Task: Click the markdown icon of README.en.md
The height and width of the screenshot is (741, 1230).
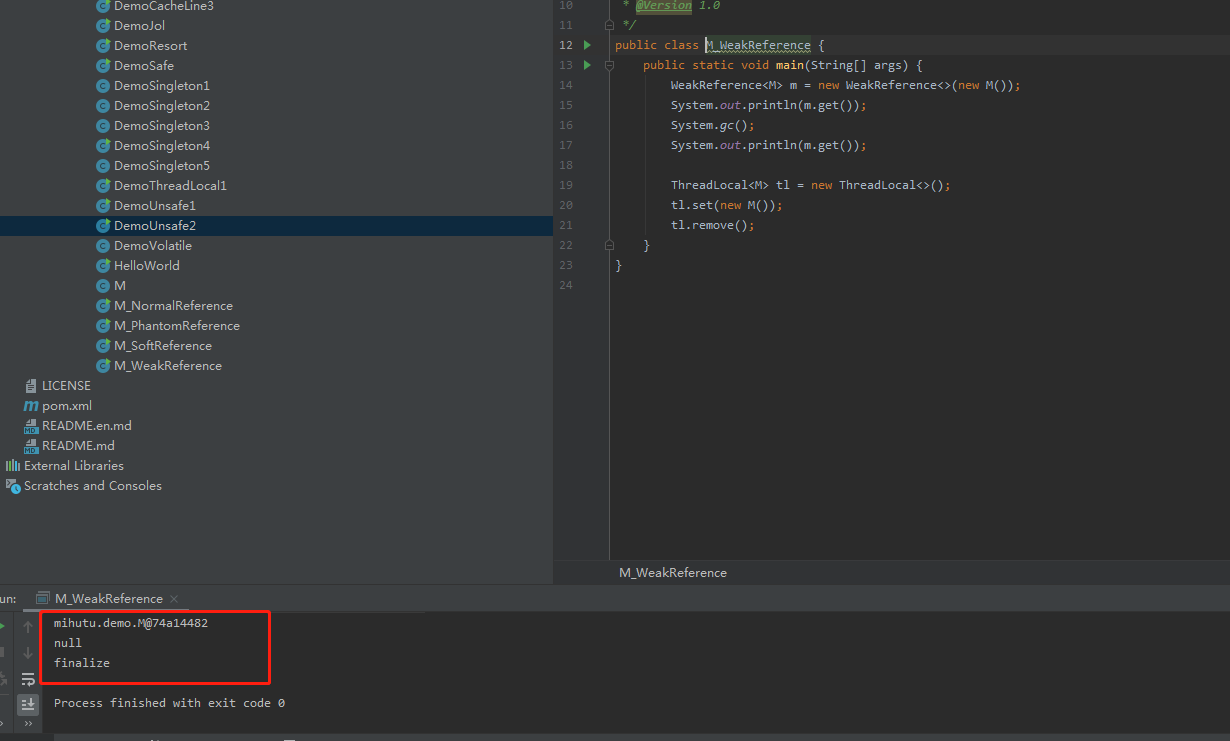Action: click(x=31, y=425)
